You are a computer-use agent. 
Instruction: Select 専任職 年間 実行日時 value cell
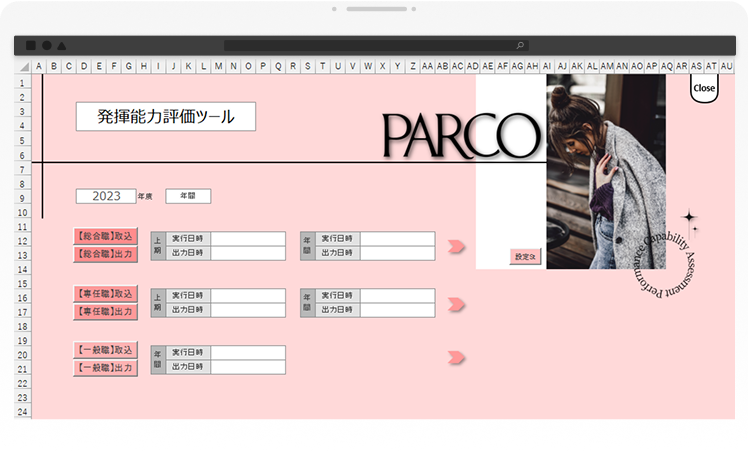click(x=397, y=295)
